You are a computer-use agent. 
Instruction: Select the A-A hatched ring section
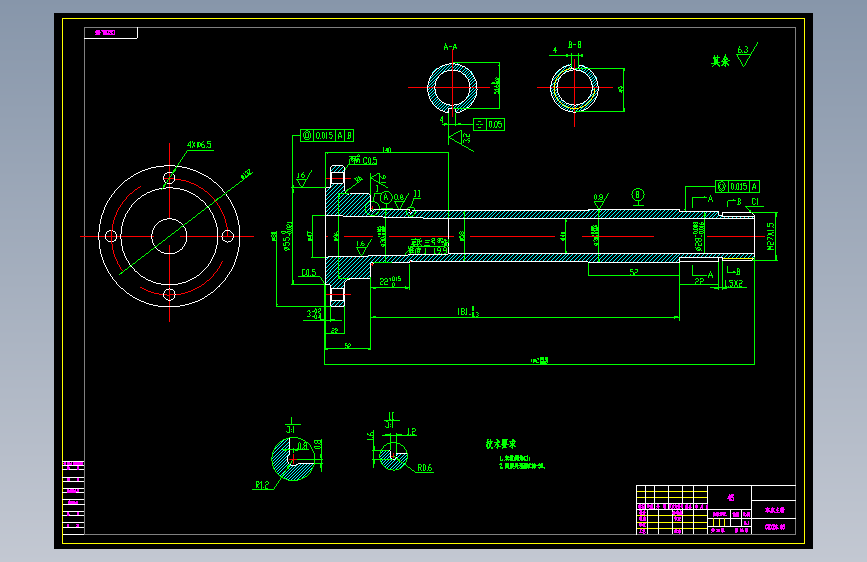452,87
